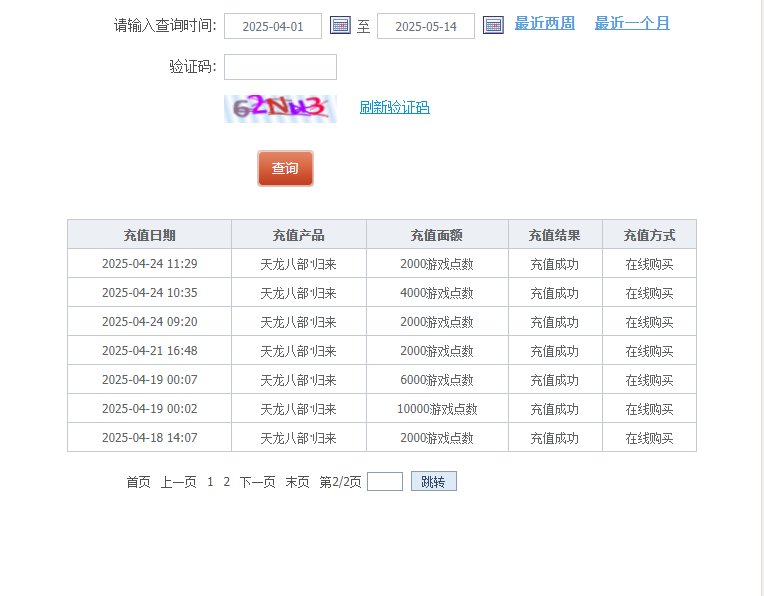This screenshot has height=596, width=764.
Task: Click 在线购买 in the 00:07 row
Action: [649, 380]
